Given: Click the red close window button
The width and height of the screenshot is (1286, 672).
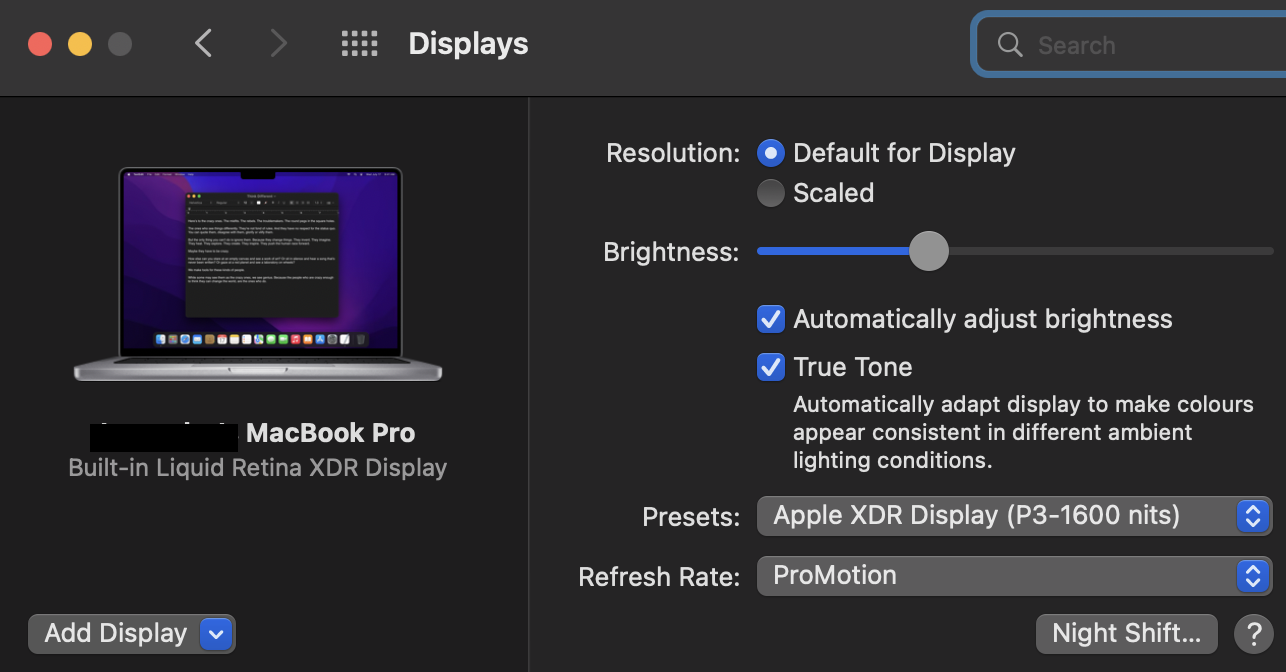Looking at the screenshot, I should (x=40, y=44).
